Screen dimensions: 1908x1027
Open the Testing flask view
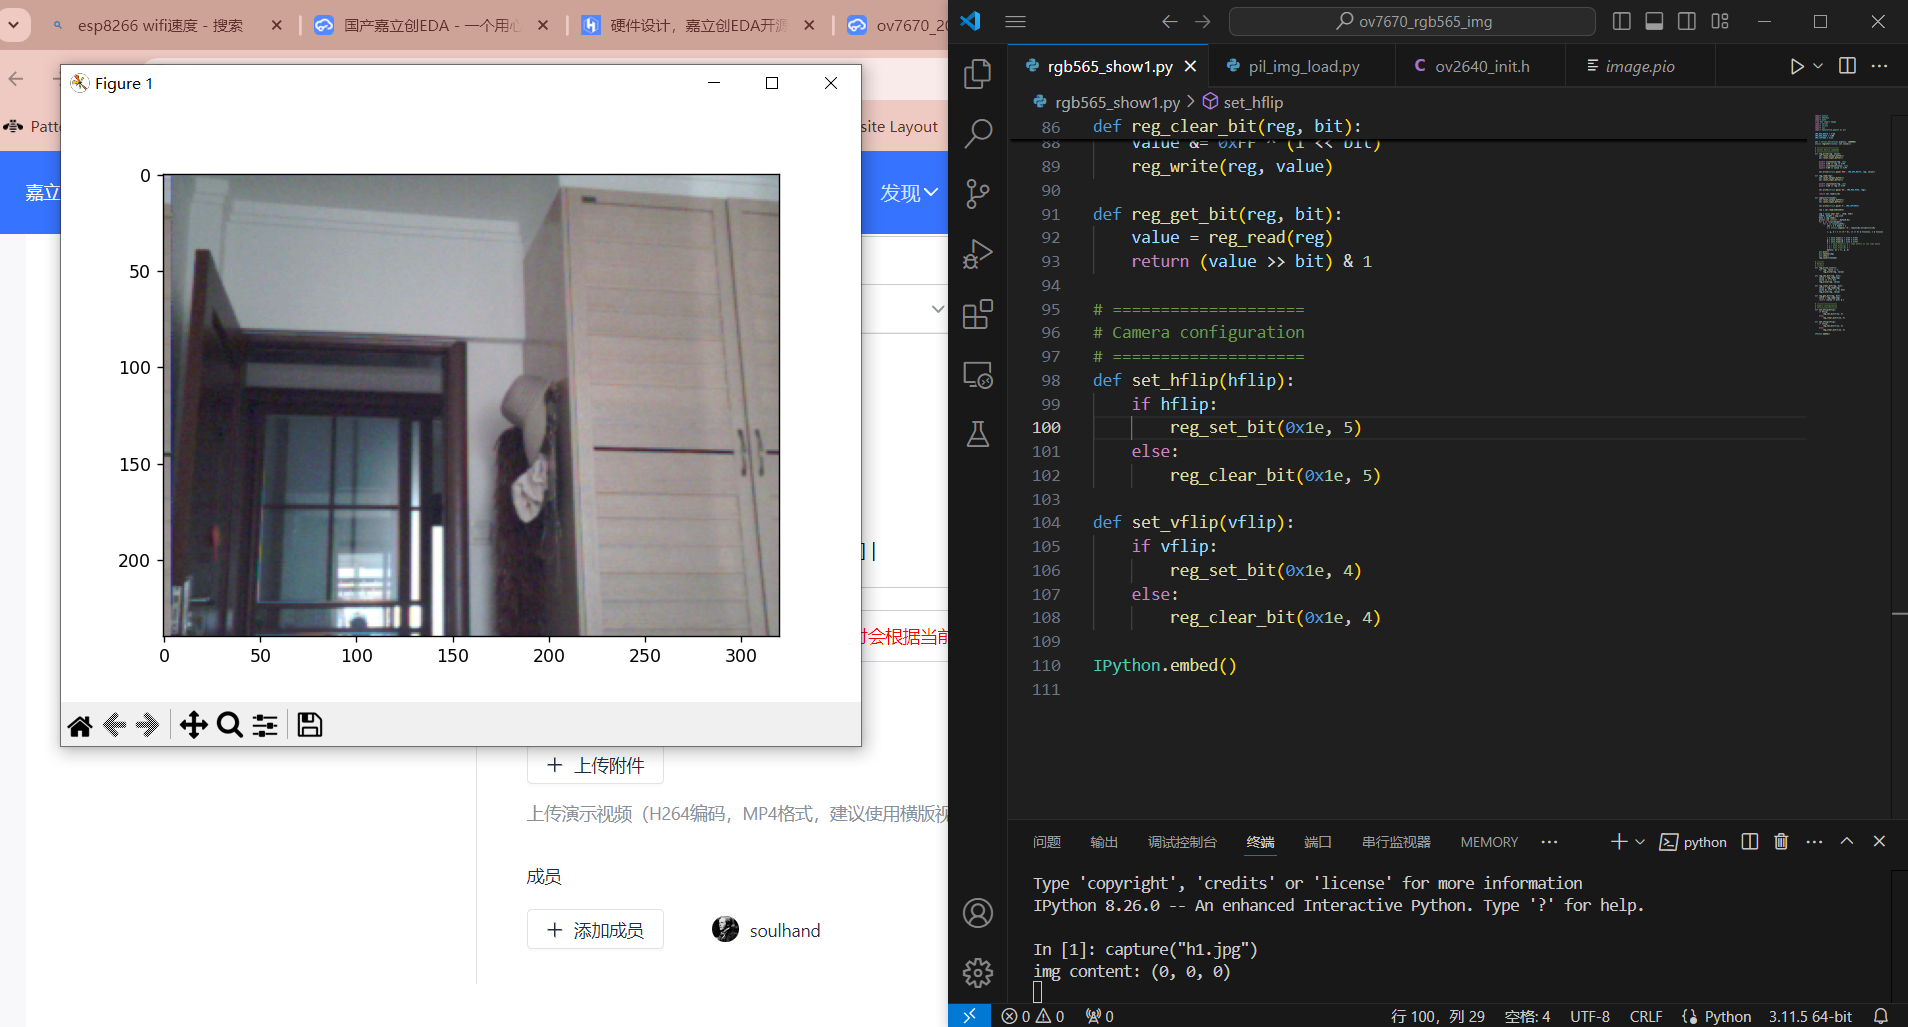click(x=978, y=434)
